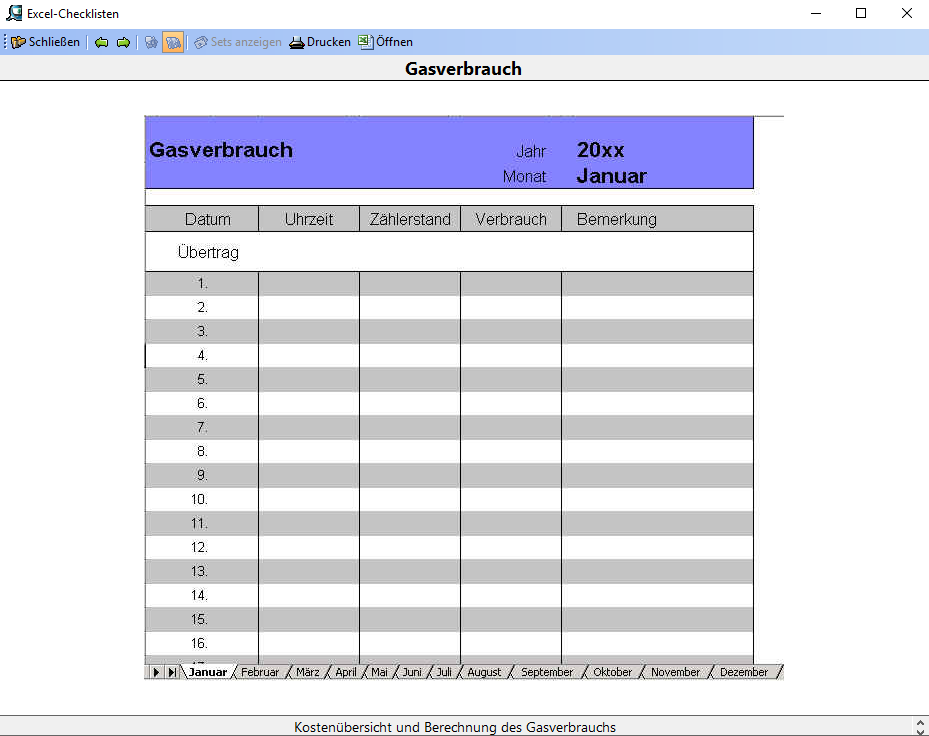Click the Zählerstand column header

pos(410,219)
